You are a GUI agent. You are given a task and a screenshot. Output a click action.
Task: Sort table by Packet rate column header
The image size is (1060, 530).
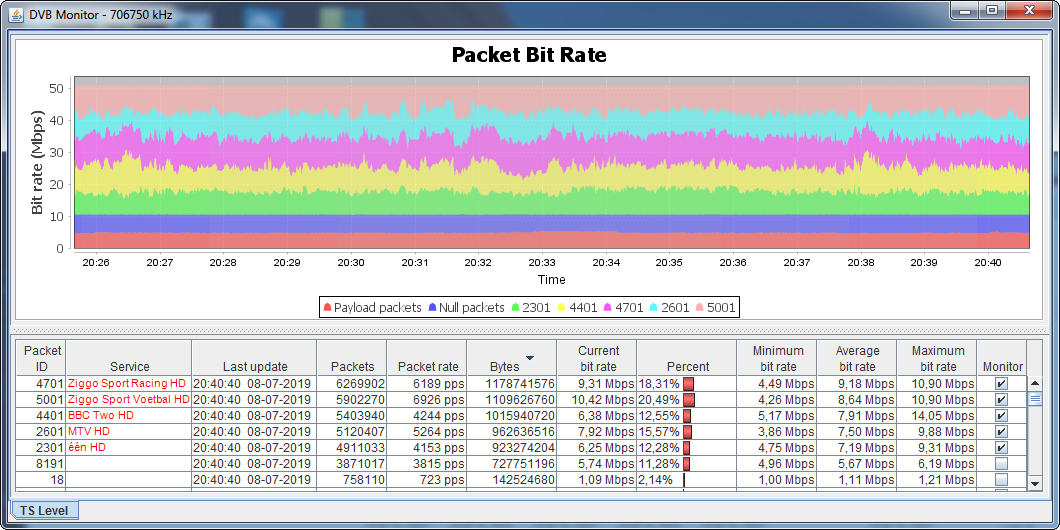point(428,367)
